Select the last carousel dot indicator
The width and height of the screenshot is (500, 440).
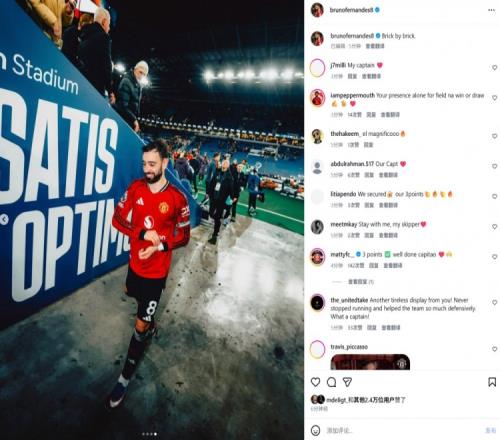point(156,434)
